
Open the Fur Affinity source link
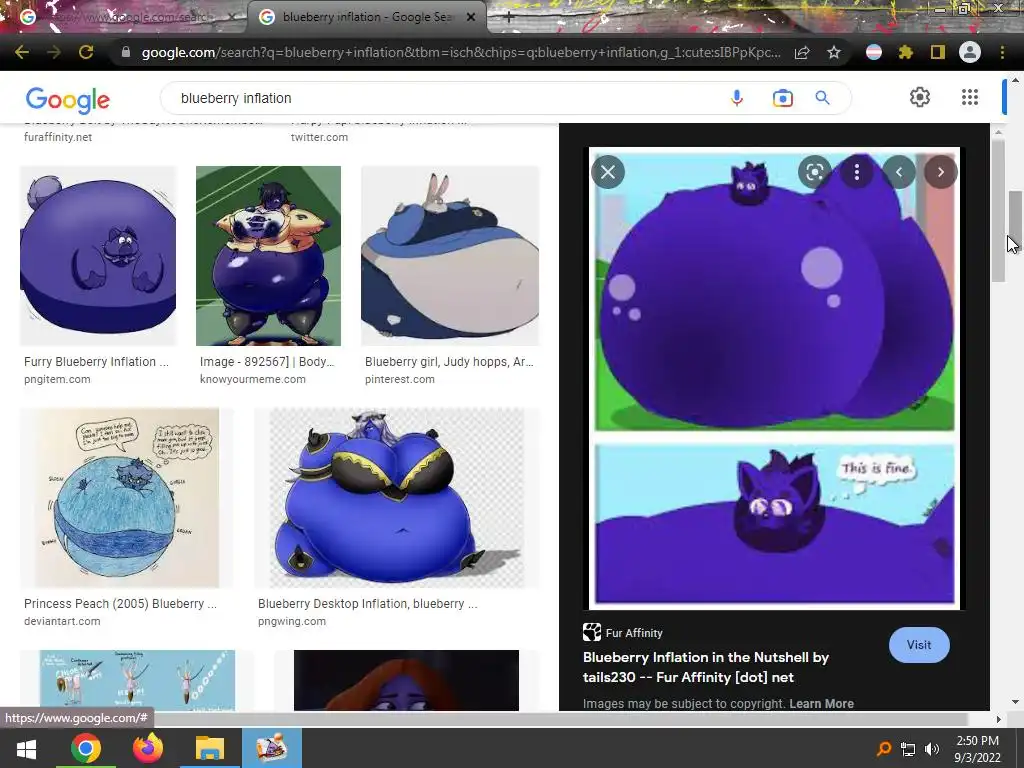tap(622, 633)
